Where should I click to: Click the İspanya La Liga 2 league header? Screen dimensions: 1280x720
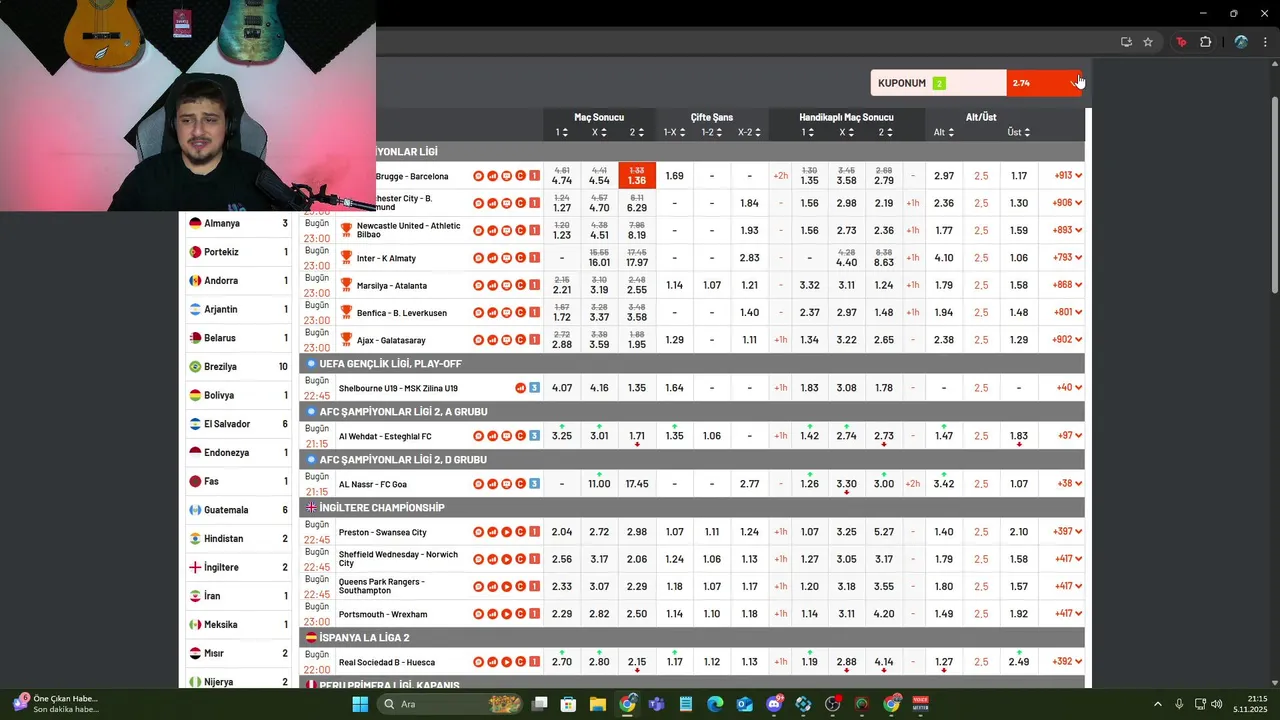(x=692, y=637)
